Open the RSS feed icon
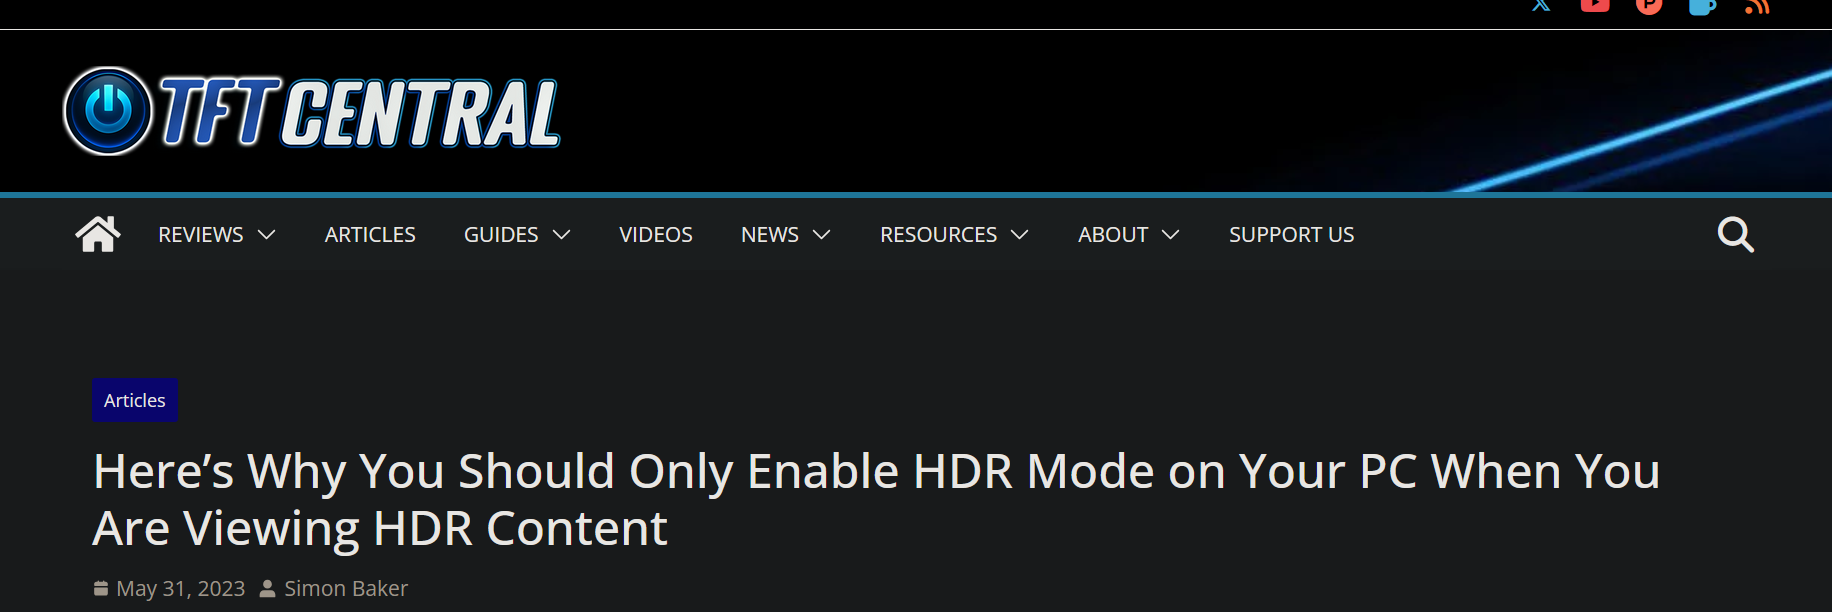Image resolution: width=1832 pixels, height=612 pixels. pyautogui.click(x=1757, y=6)
